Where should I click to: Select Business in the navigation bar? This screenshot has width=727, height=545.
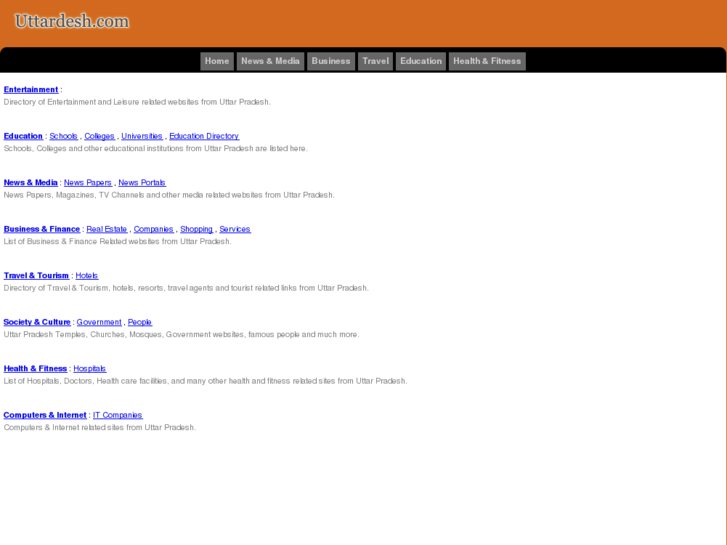pos(331,61)
